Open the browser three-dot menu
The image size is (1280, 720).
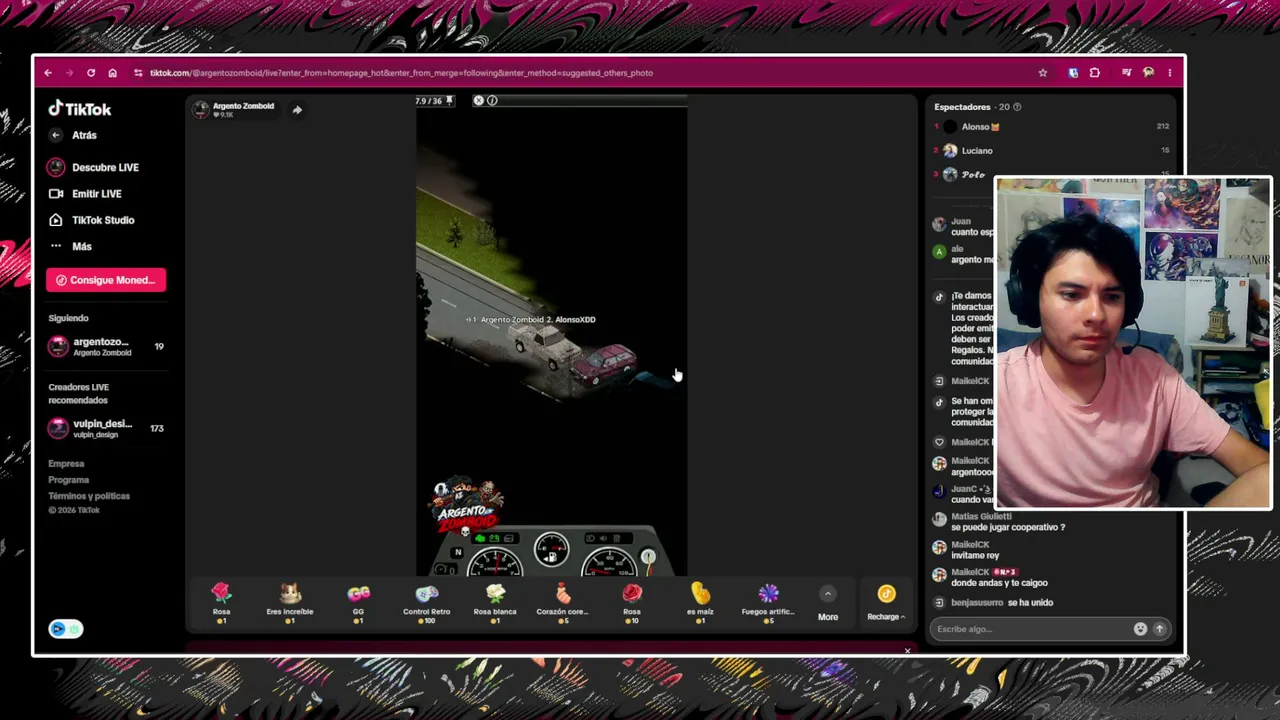pos(1170,73)
